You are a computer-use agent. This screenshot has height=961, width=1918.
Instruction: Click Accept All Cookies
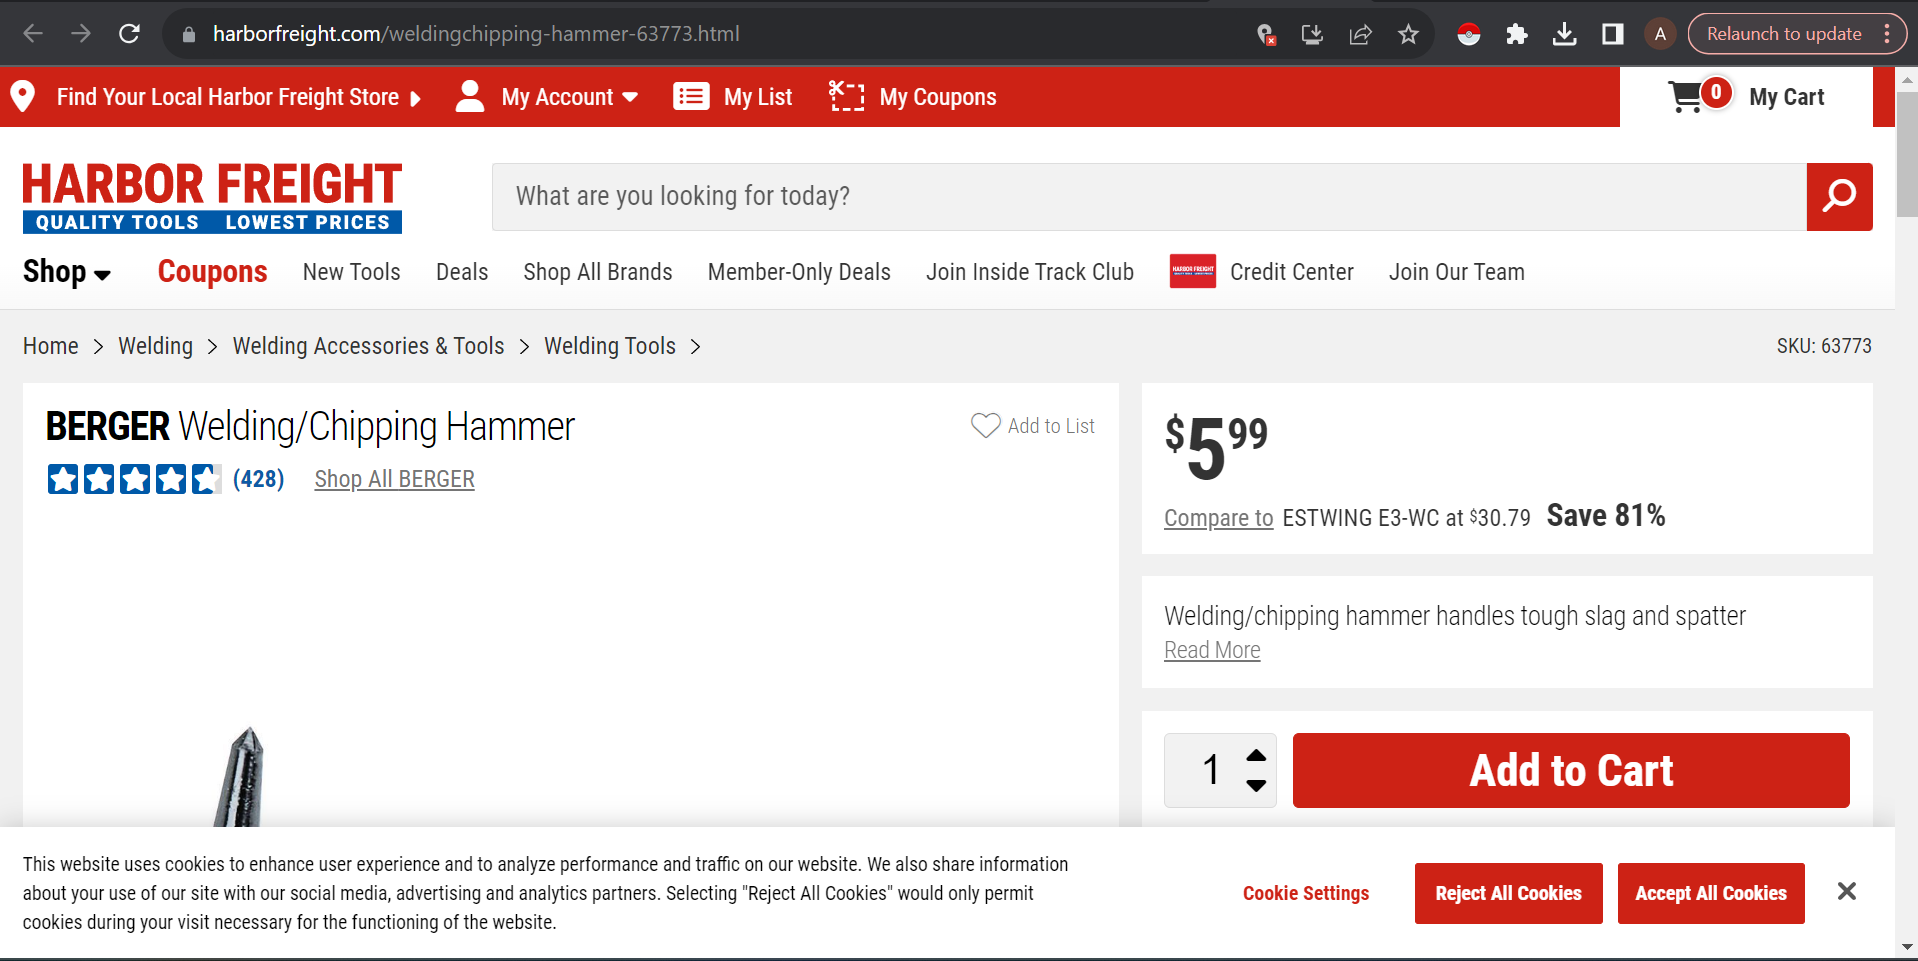click(1711, 893)
